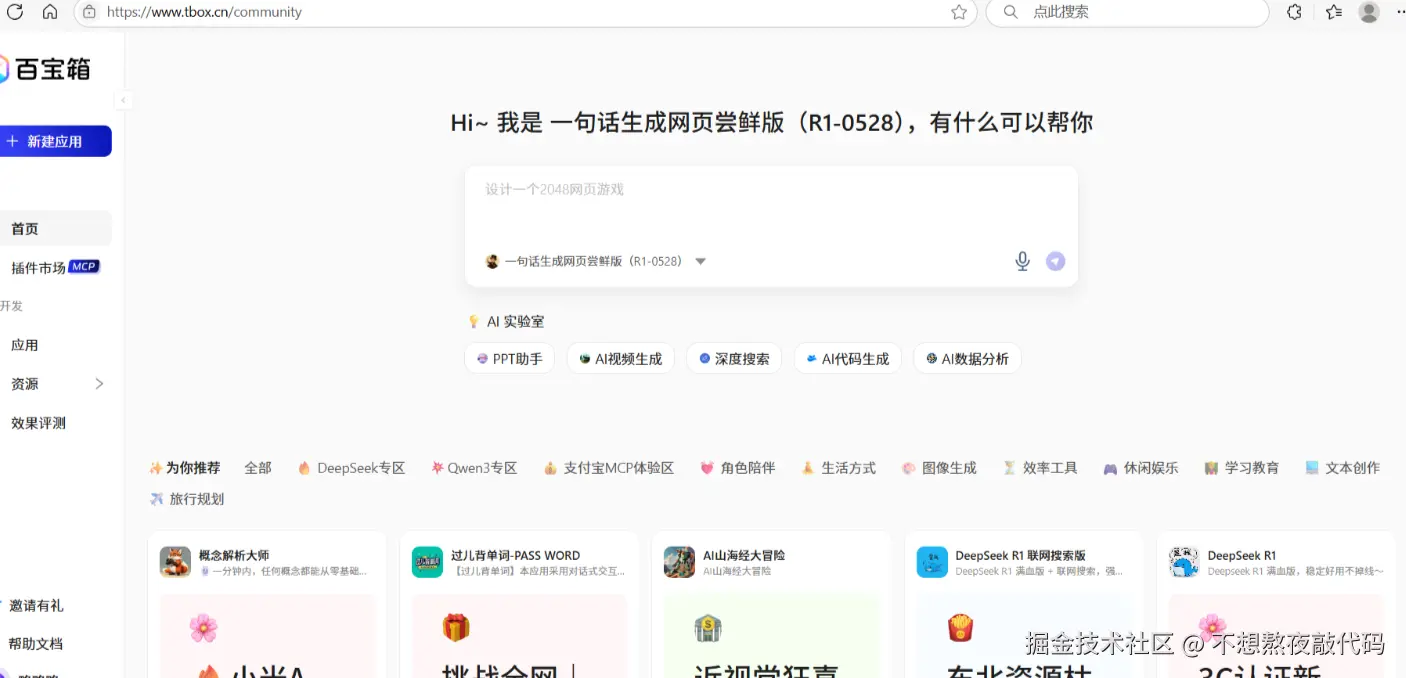Send the prompt with the arrow button
1406x678 pixels.
(1055, 261)
